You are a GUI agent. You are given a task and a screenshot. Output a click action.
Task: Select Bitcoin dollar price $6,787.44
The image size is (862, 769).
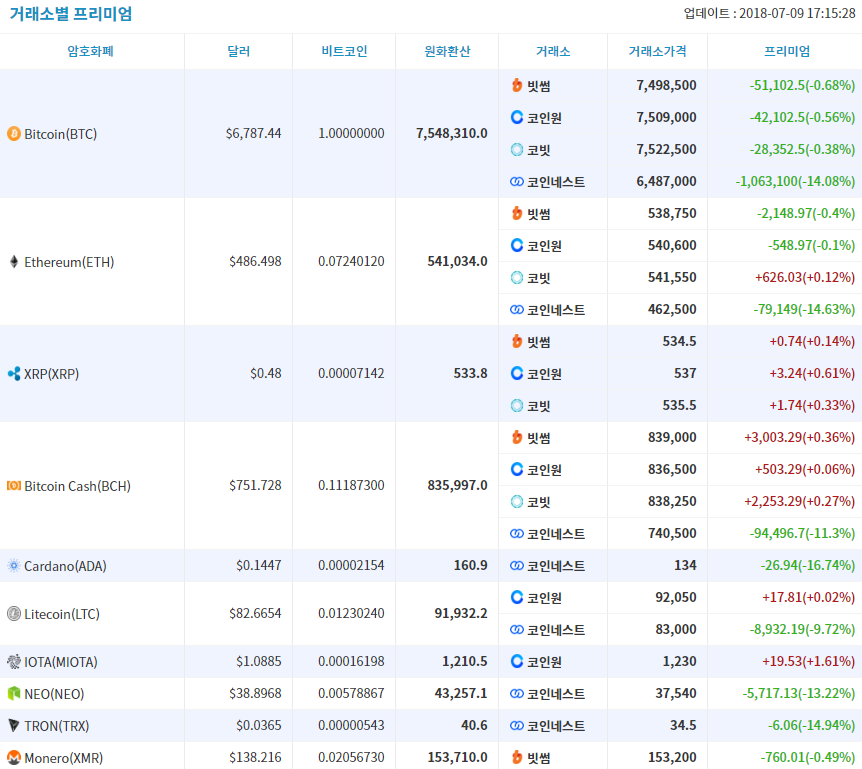(x=253, y=134)
